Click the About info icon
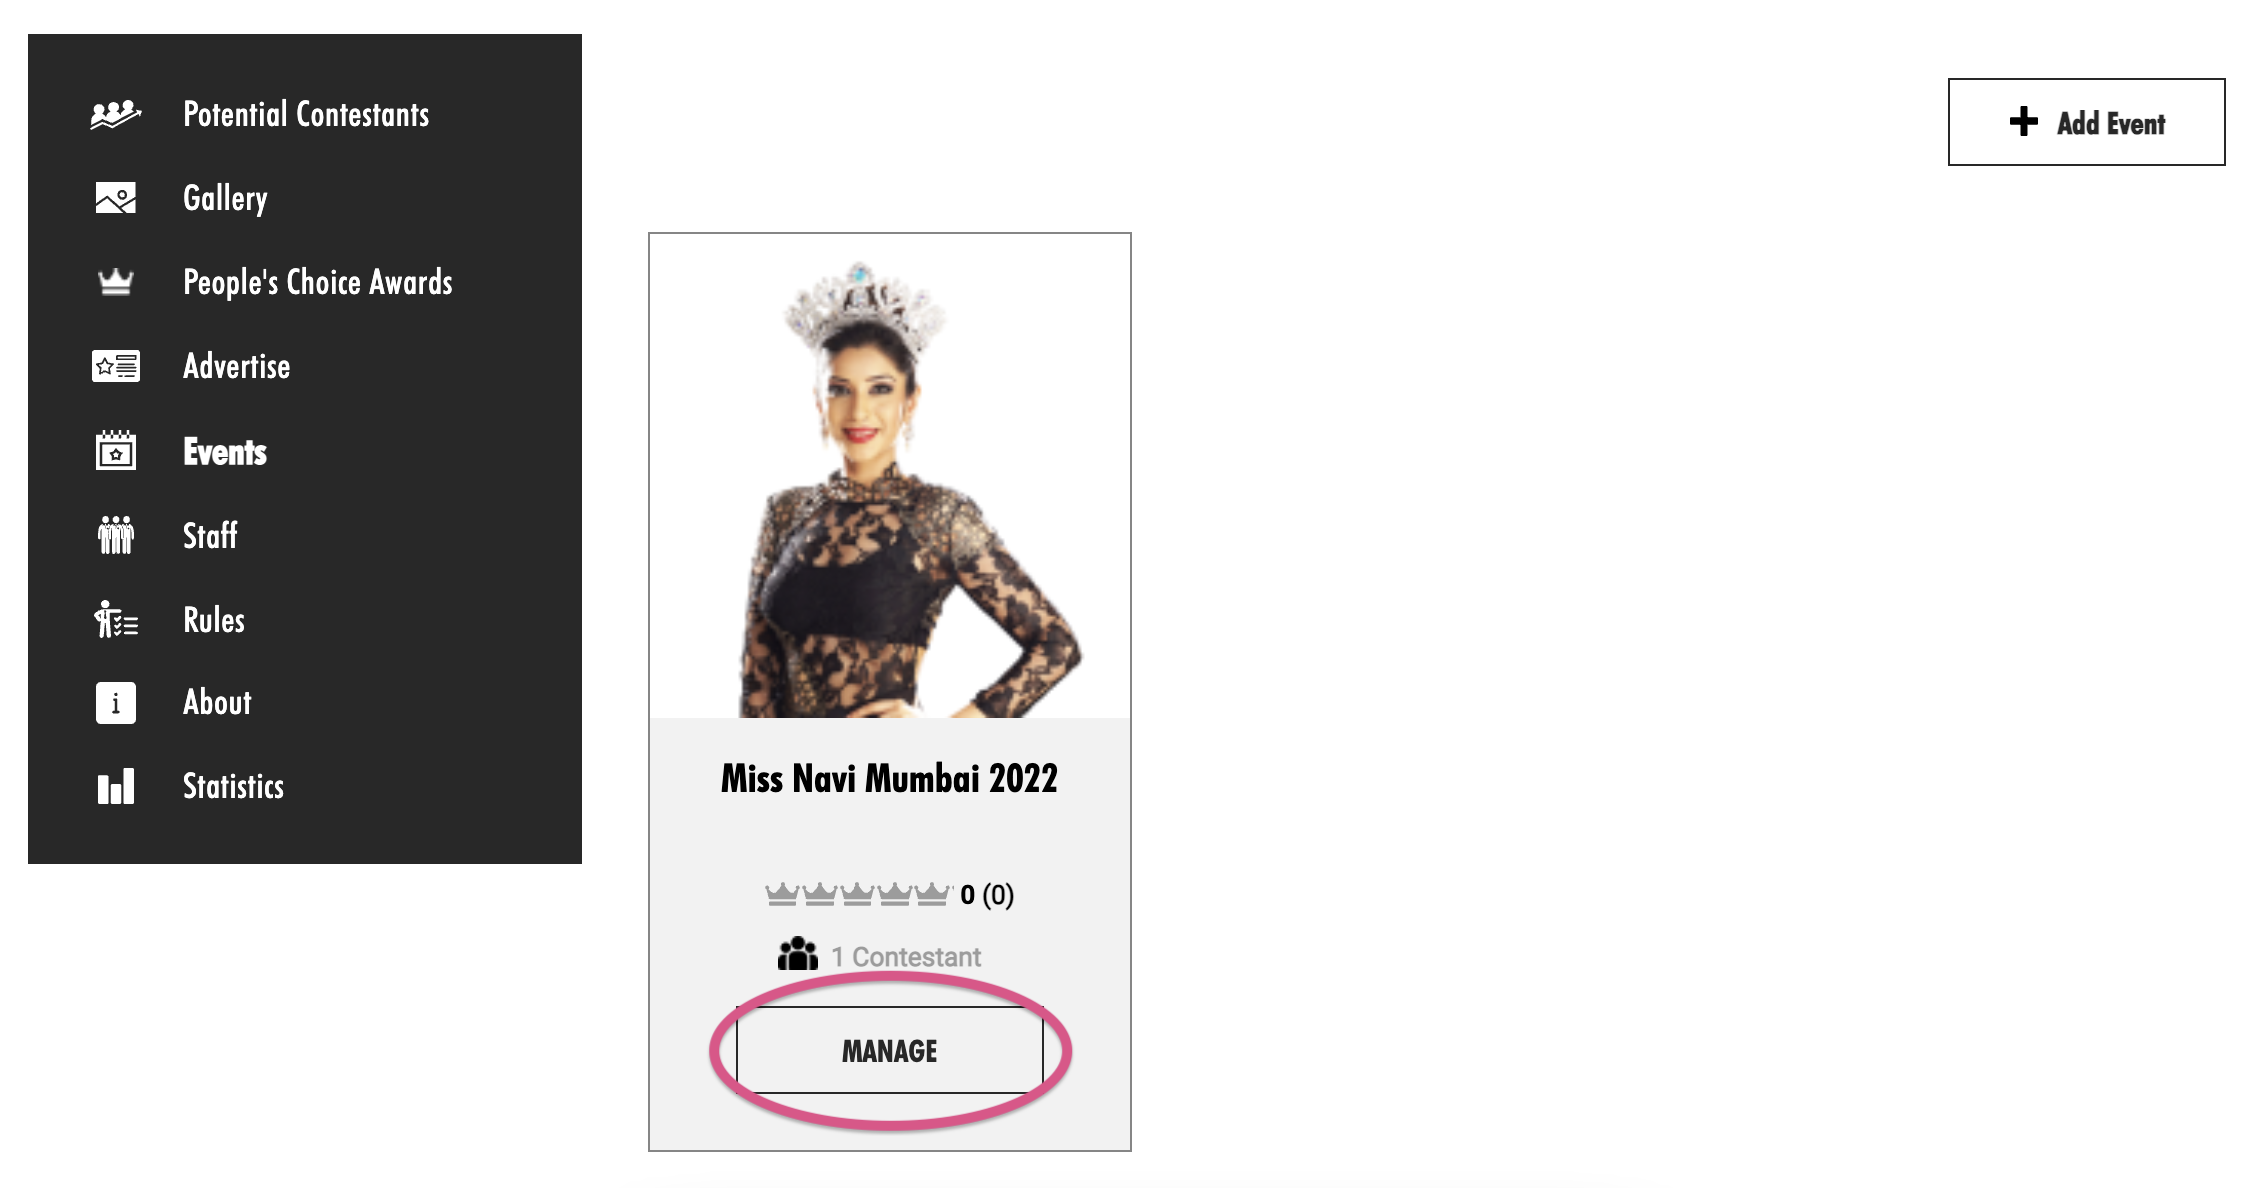 [115, 703]
